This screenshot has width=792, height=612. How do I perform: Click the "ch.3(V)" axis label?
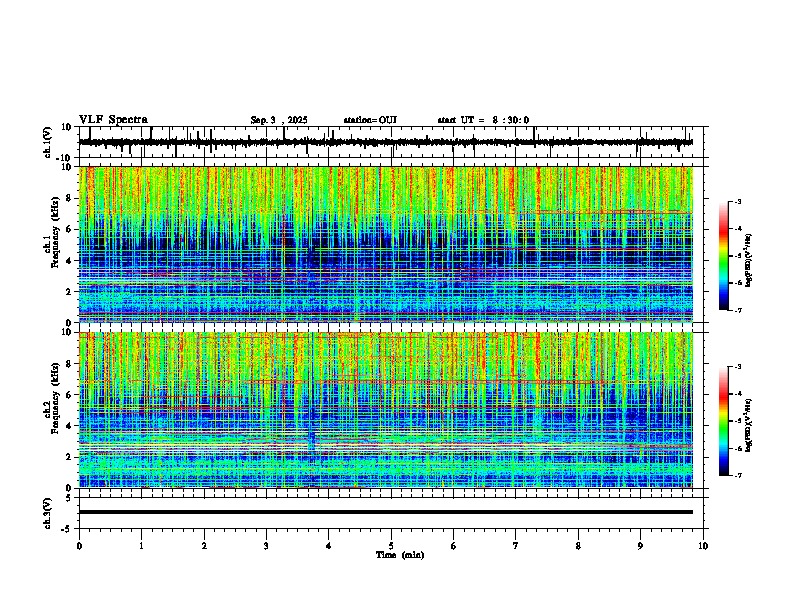(48, 513)
